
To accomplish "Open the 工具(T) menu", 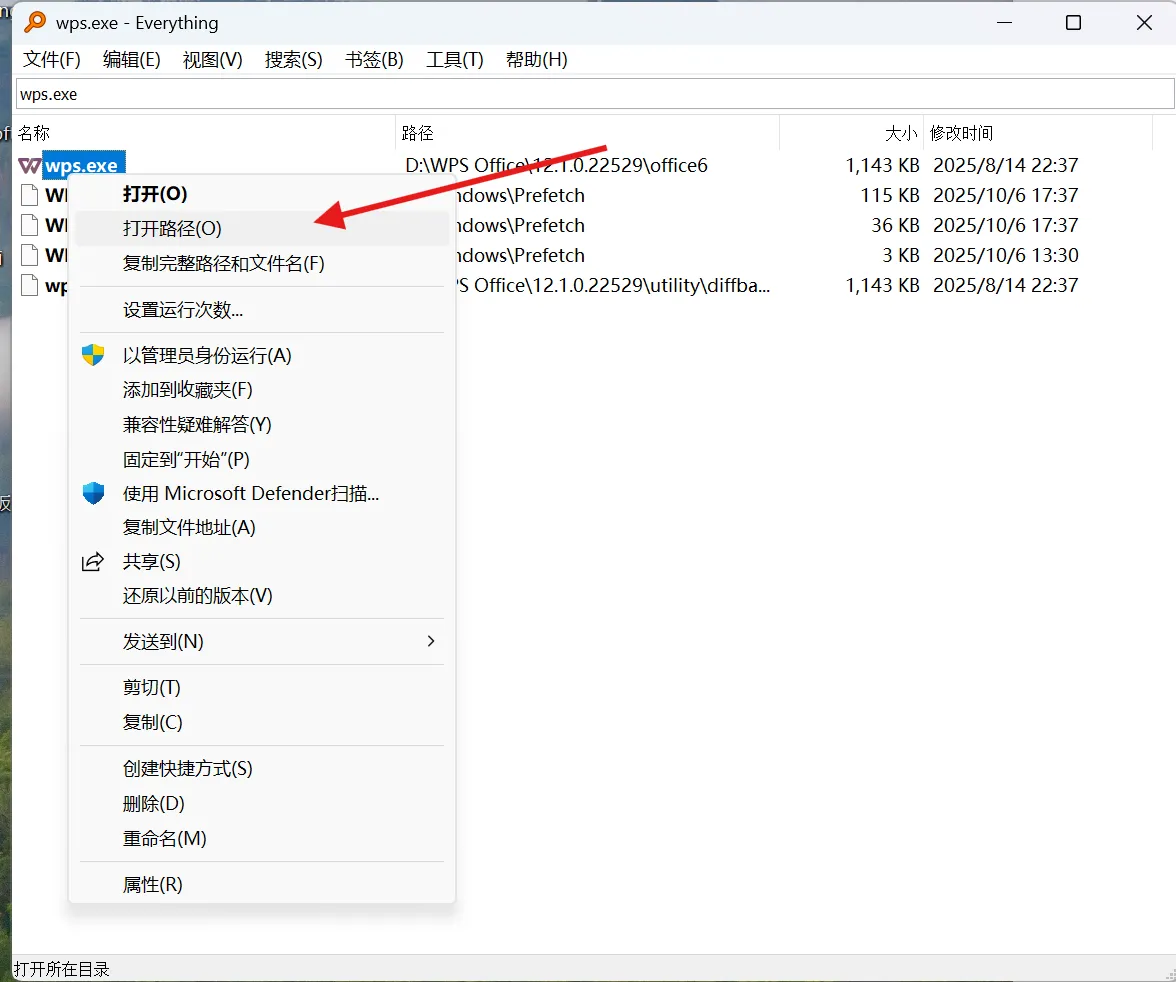I will 455,59.
